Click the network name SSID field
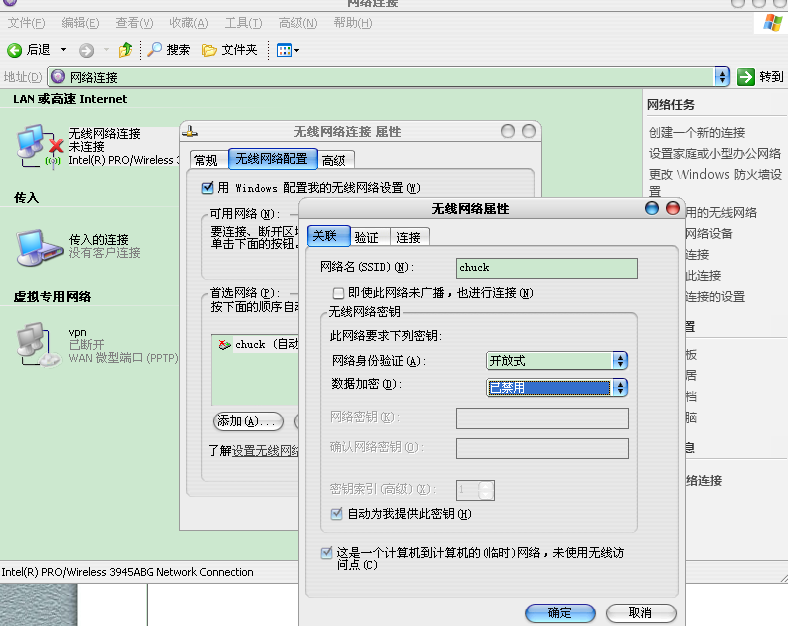This screenshot has height=626, width=788. [546, 268]
